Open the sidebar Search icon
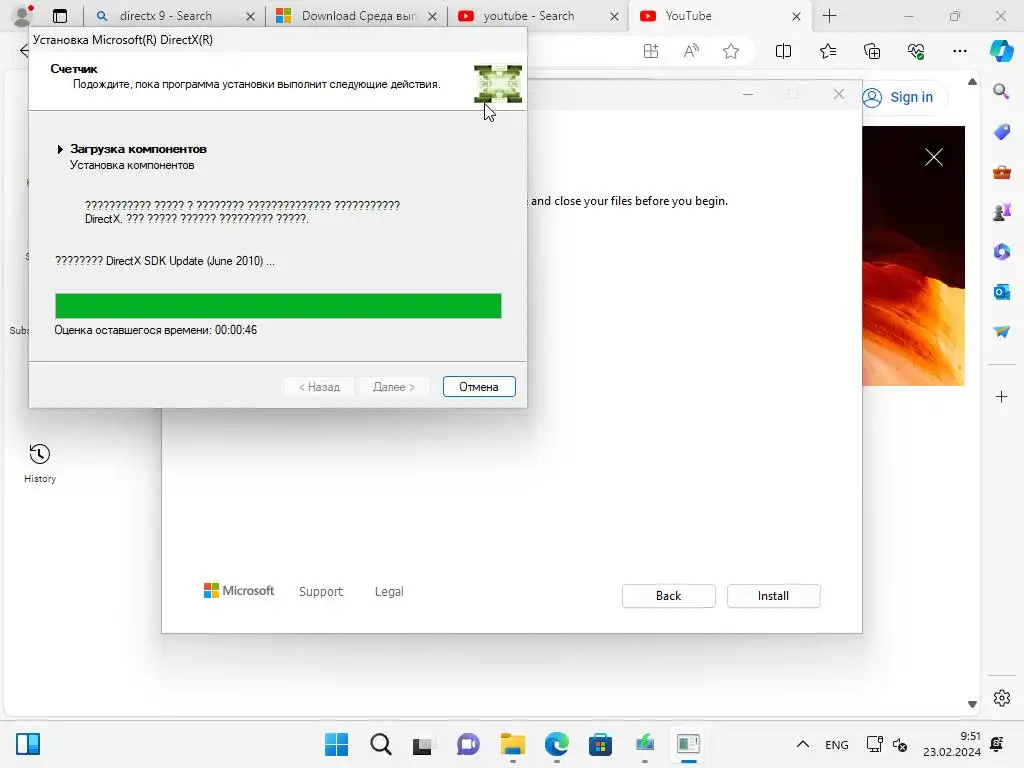Image resolution: width=1024 pixels, height=768 pixels. [1001, 91]
